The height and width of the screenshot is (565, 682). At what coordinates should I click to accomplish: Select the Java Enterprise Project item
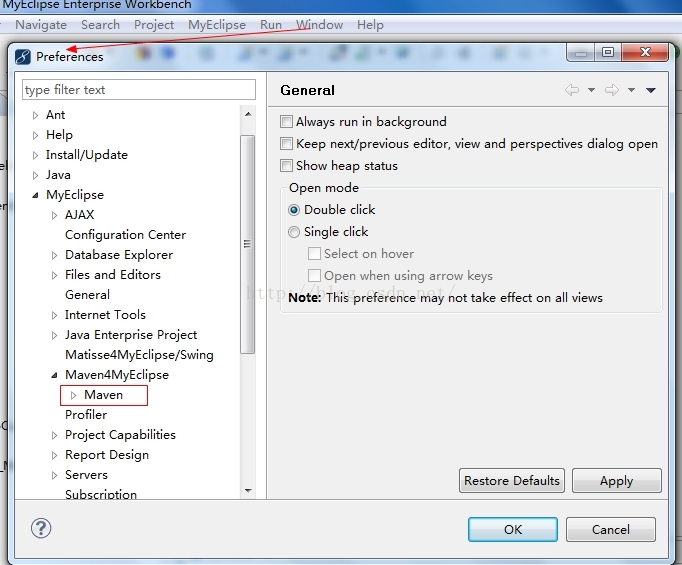[131, 335]
